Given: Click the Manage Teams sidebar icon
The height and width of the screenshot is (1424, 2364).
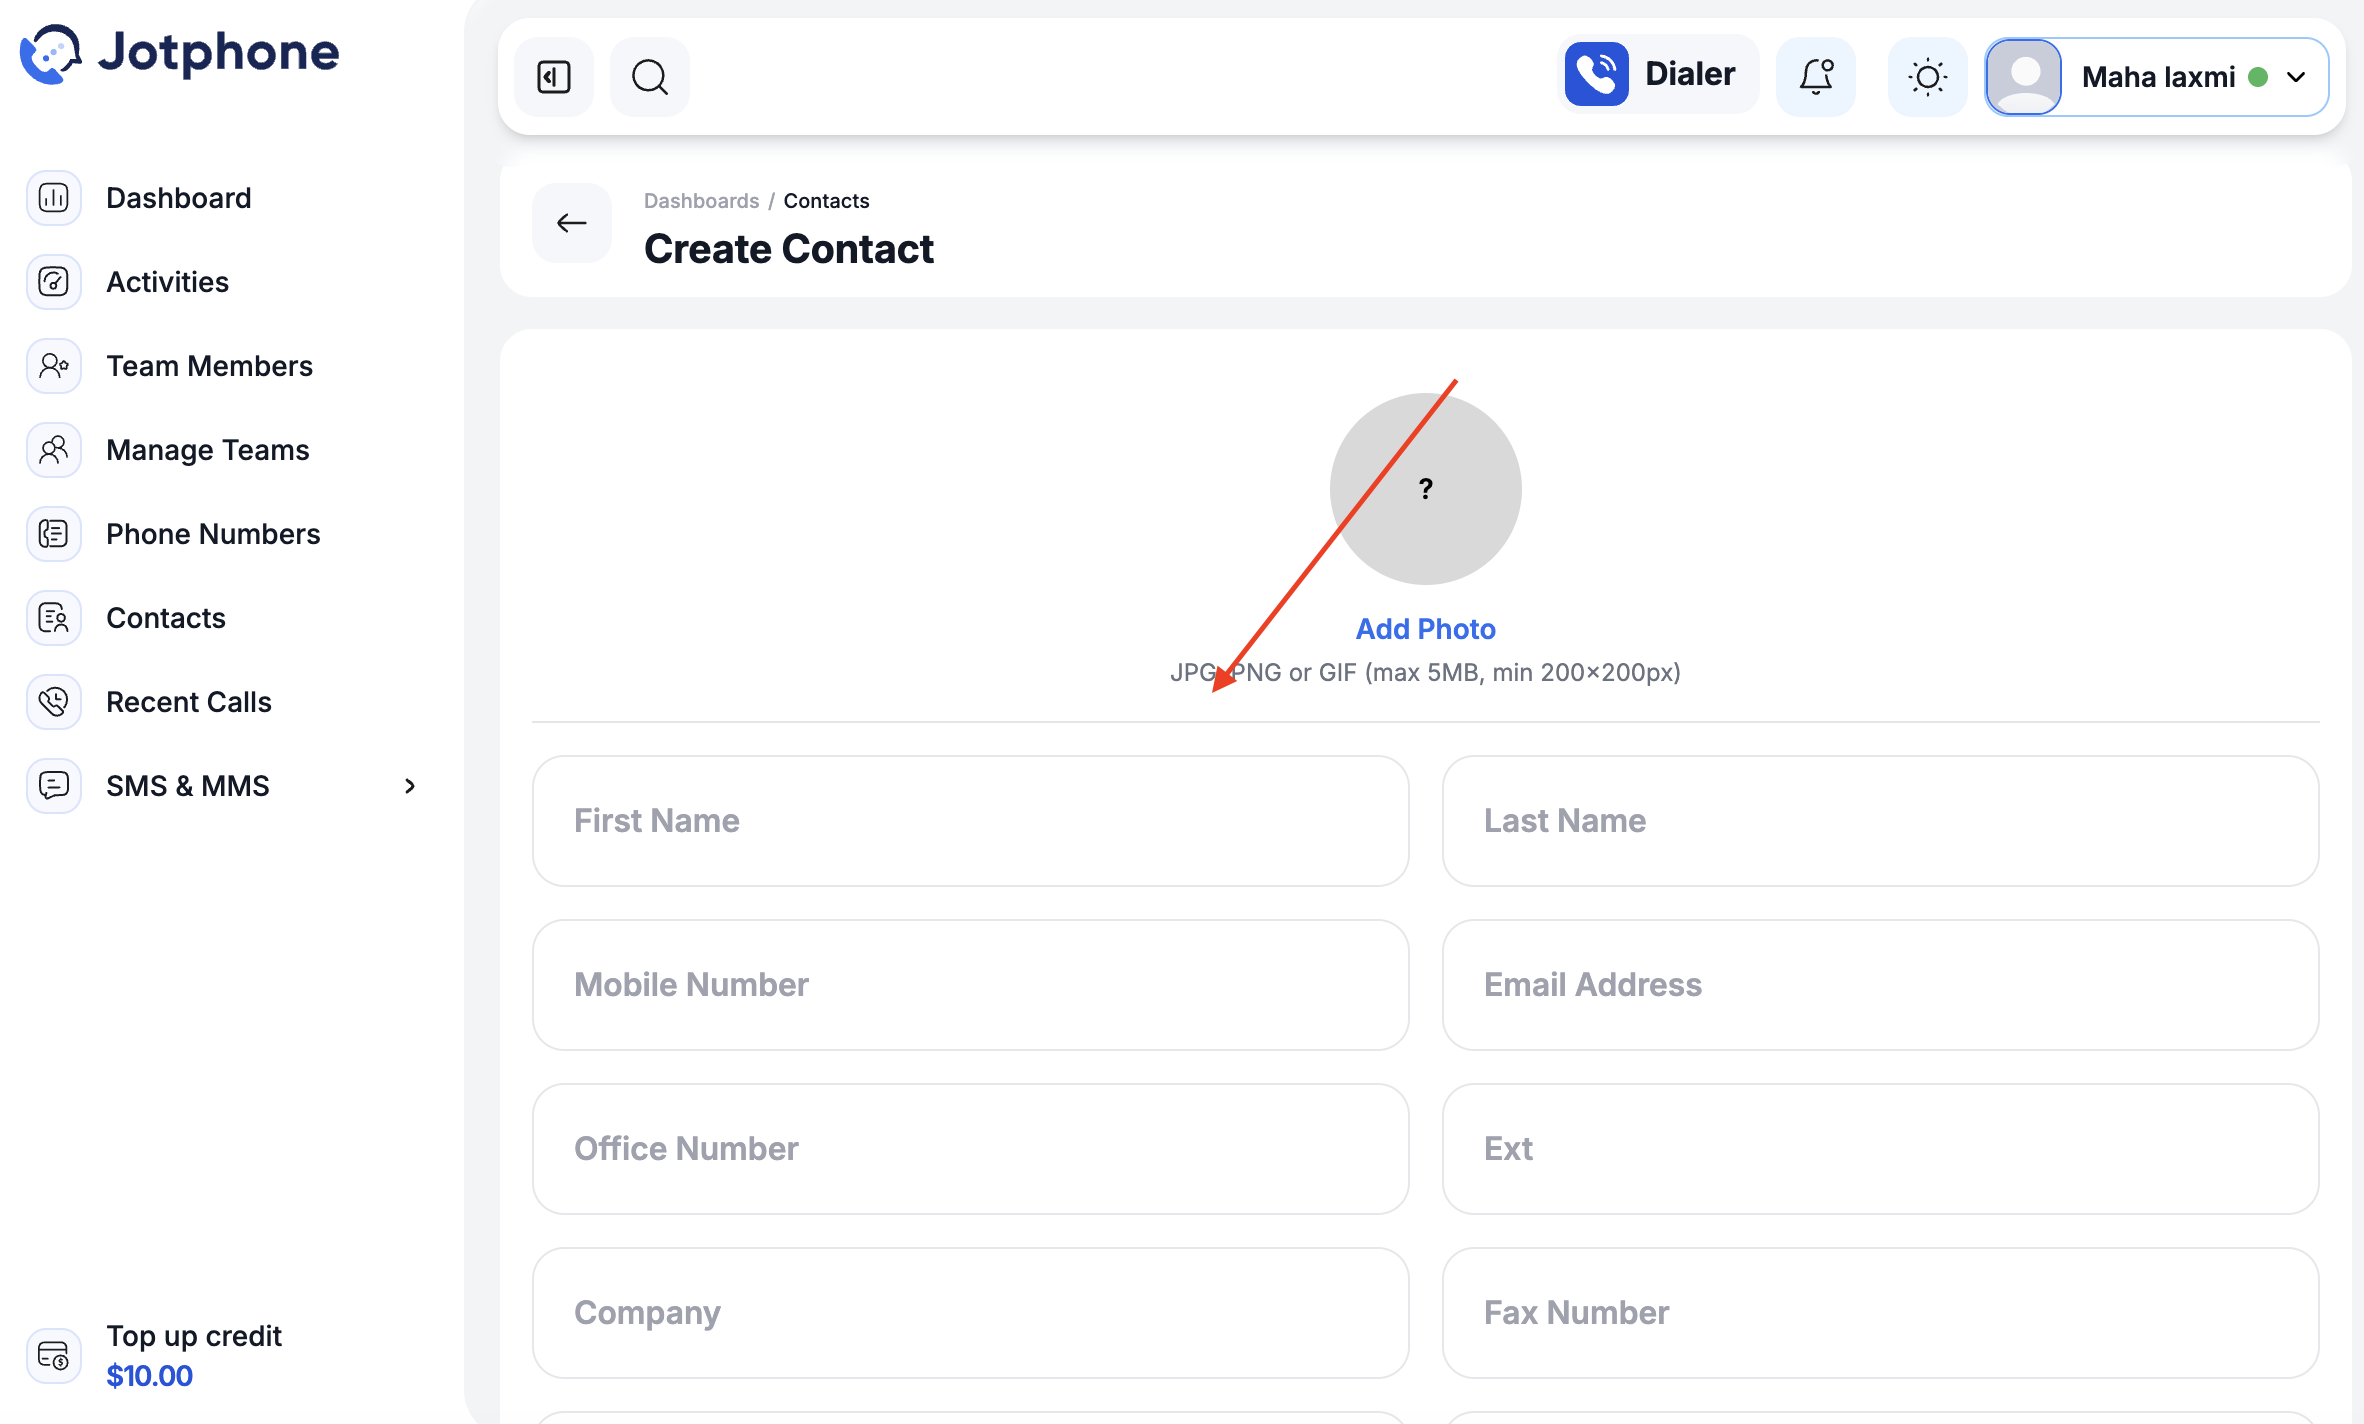Looking at the screenshot, I should pyautogui.click(x=54, y=450).
